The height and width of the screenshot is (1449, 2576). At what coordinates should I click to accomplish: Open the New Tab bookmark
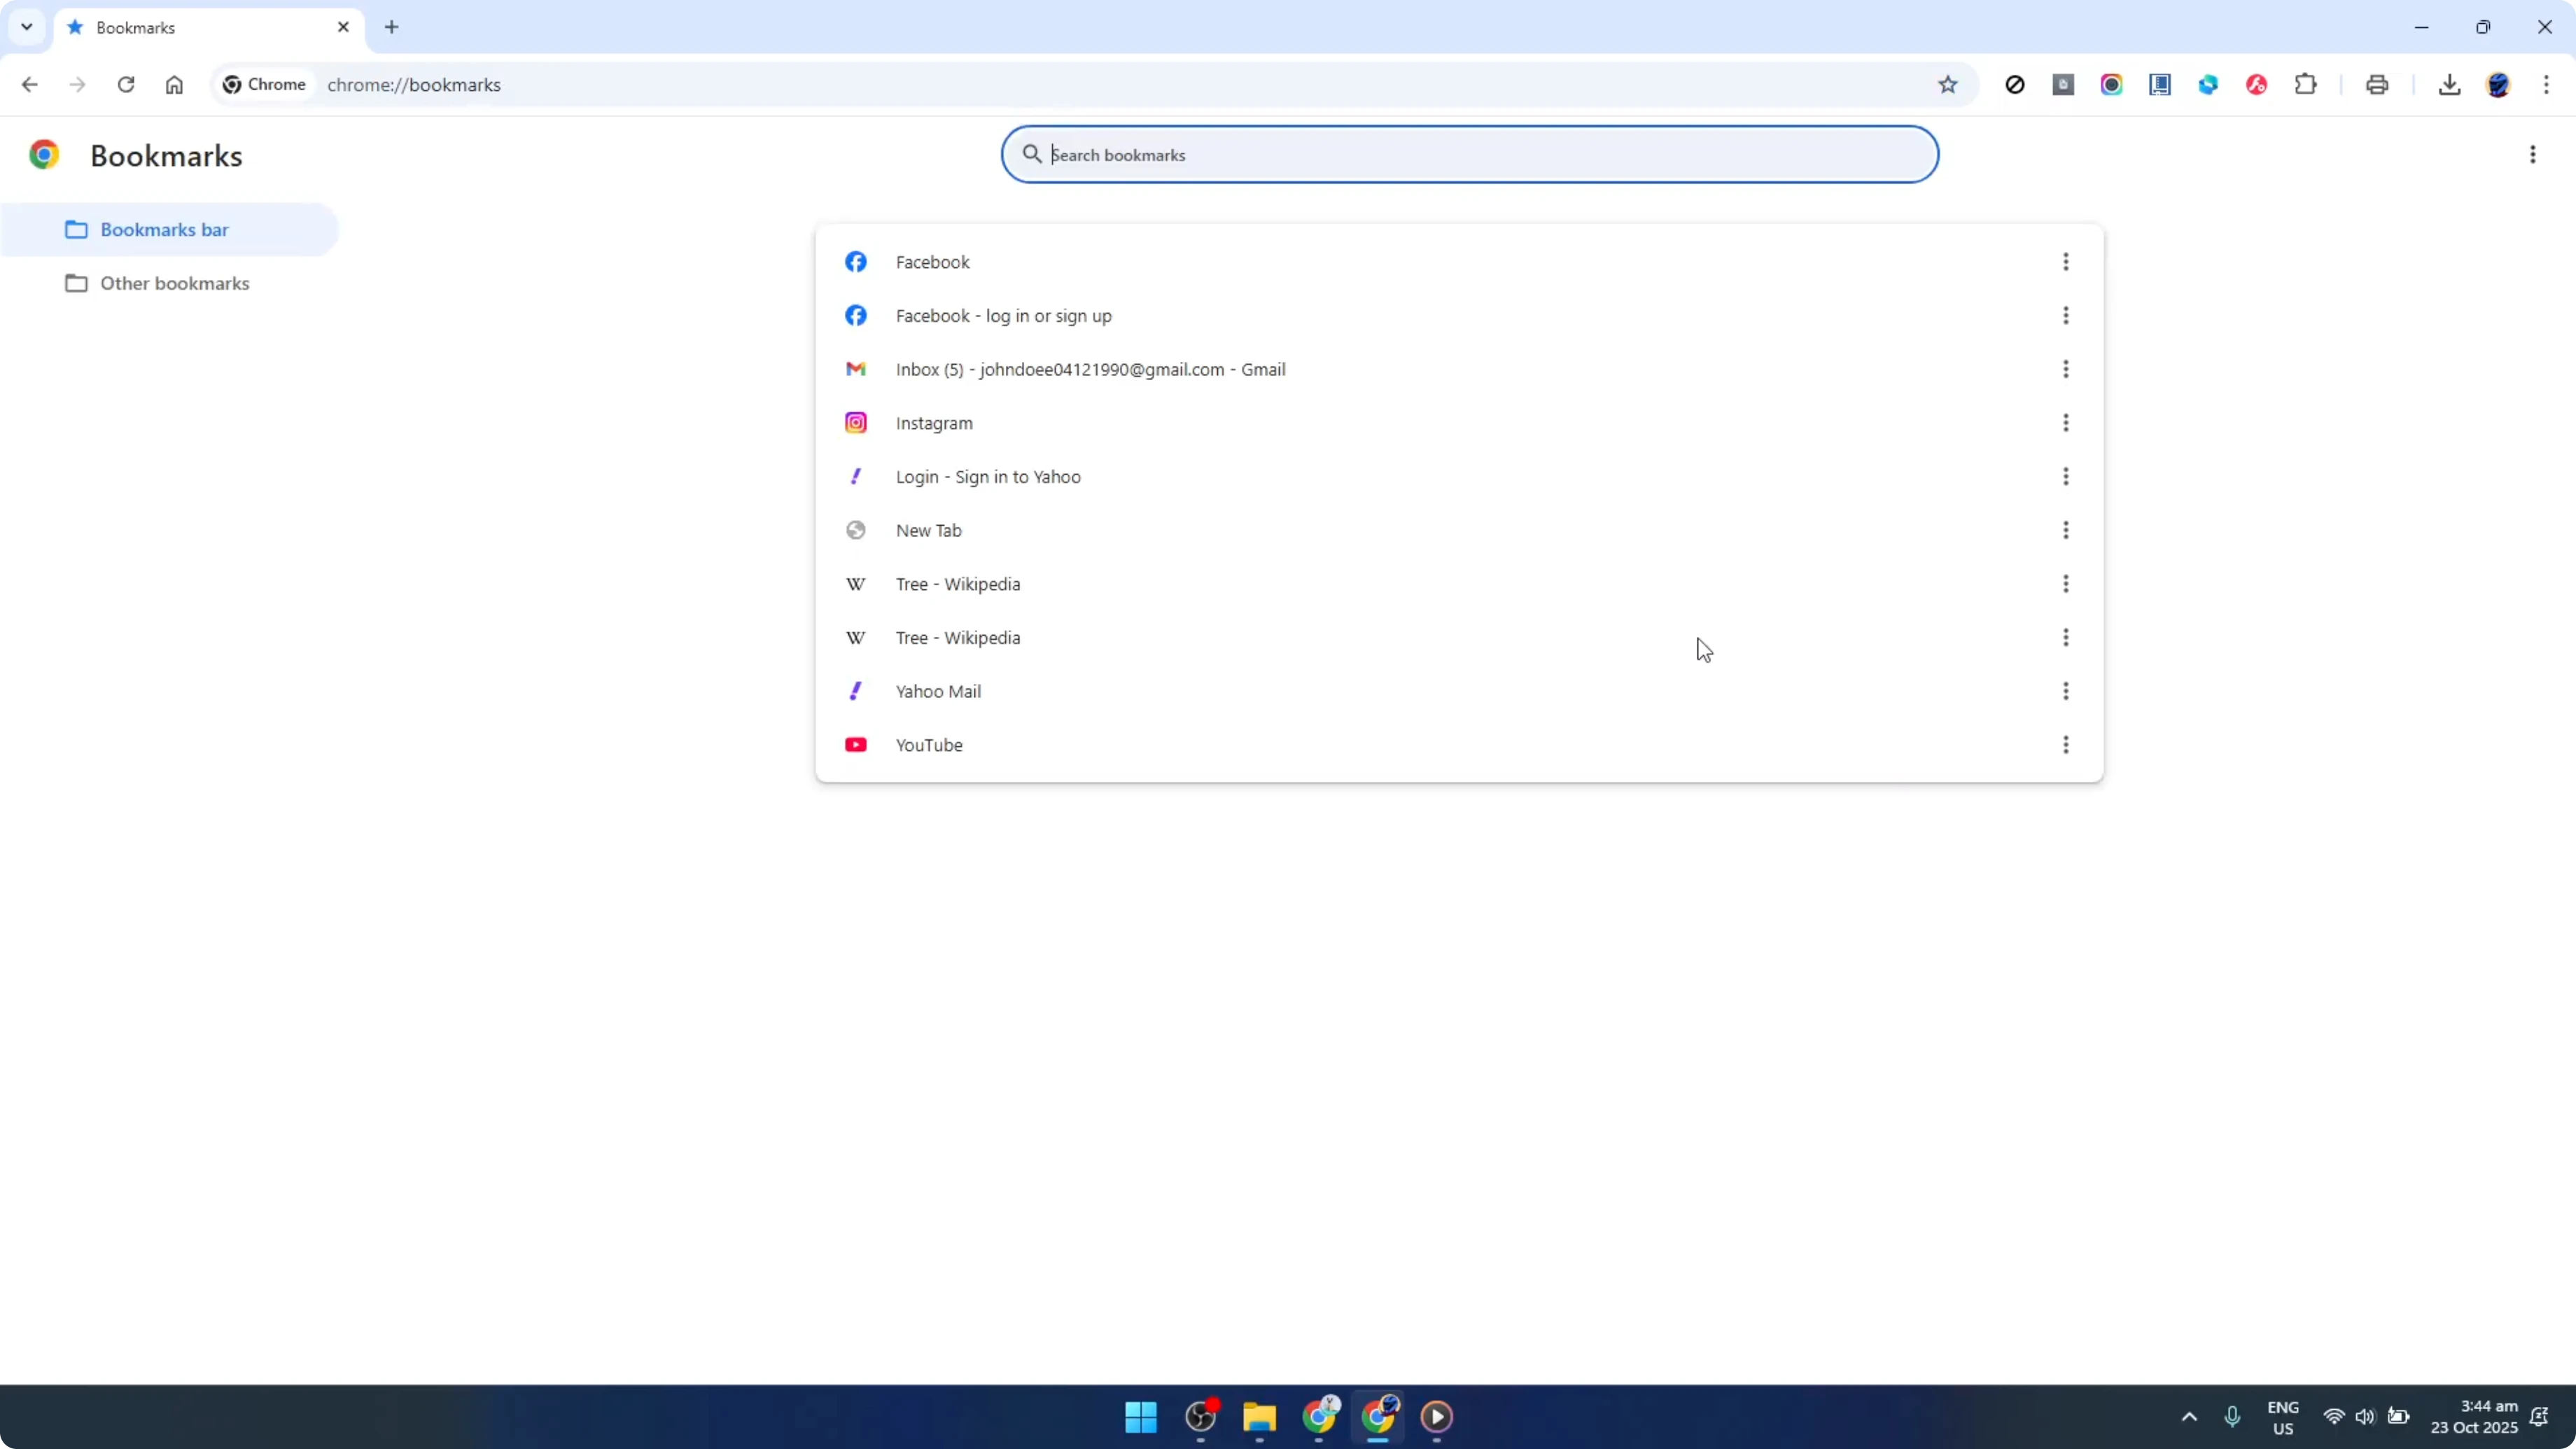tap(1459, 530)
